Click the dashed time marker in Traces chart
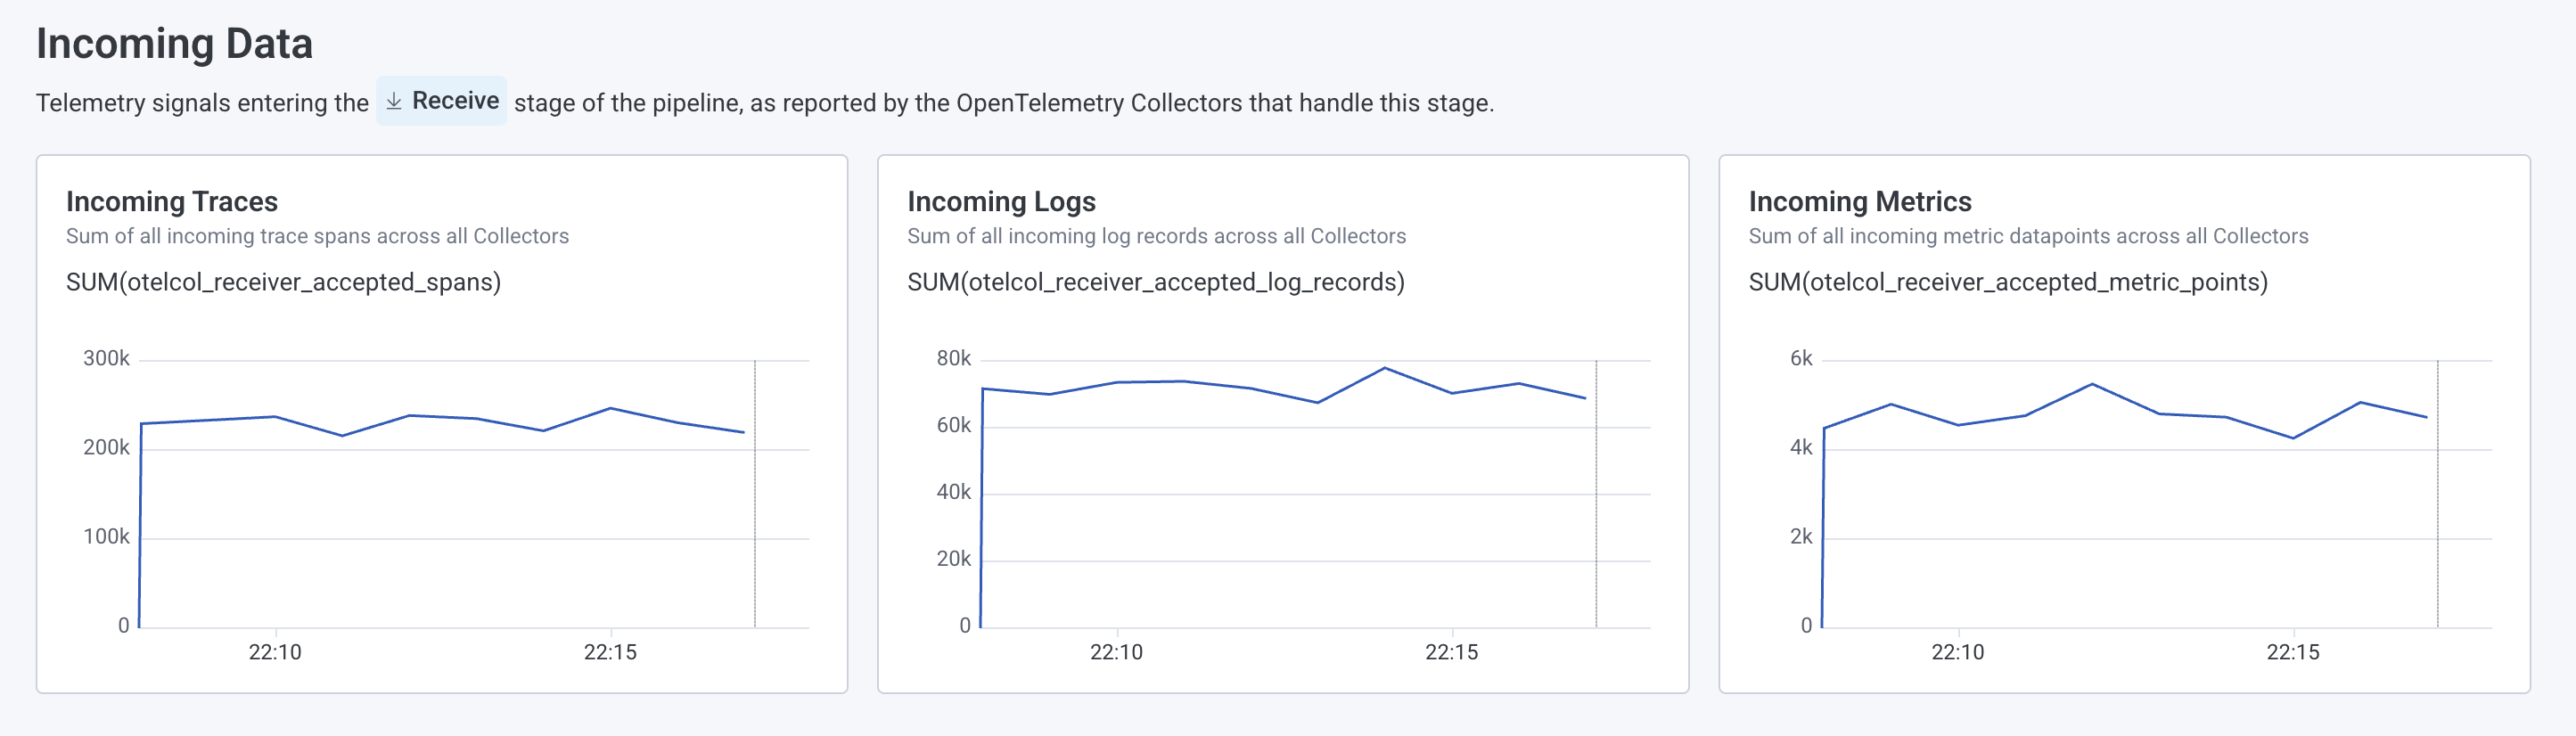 click(755, 494)
